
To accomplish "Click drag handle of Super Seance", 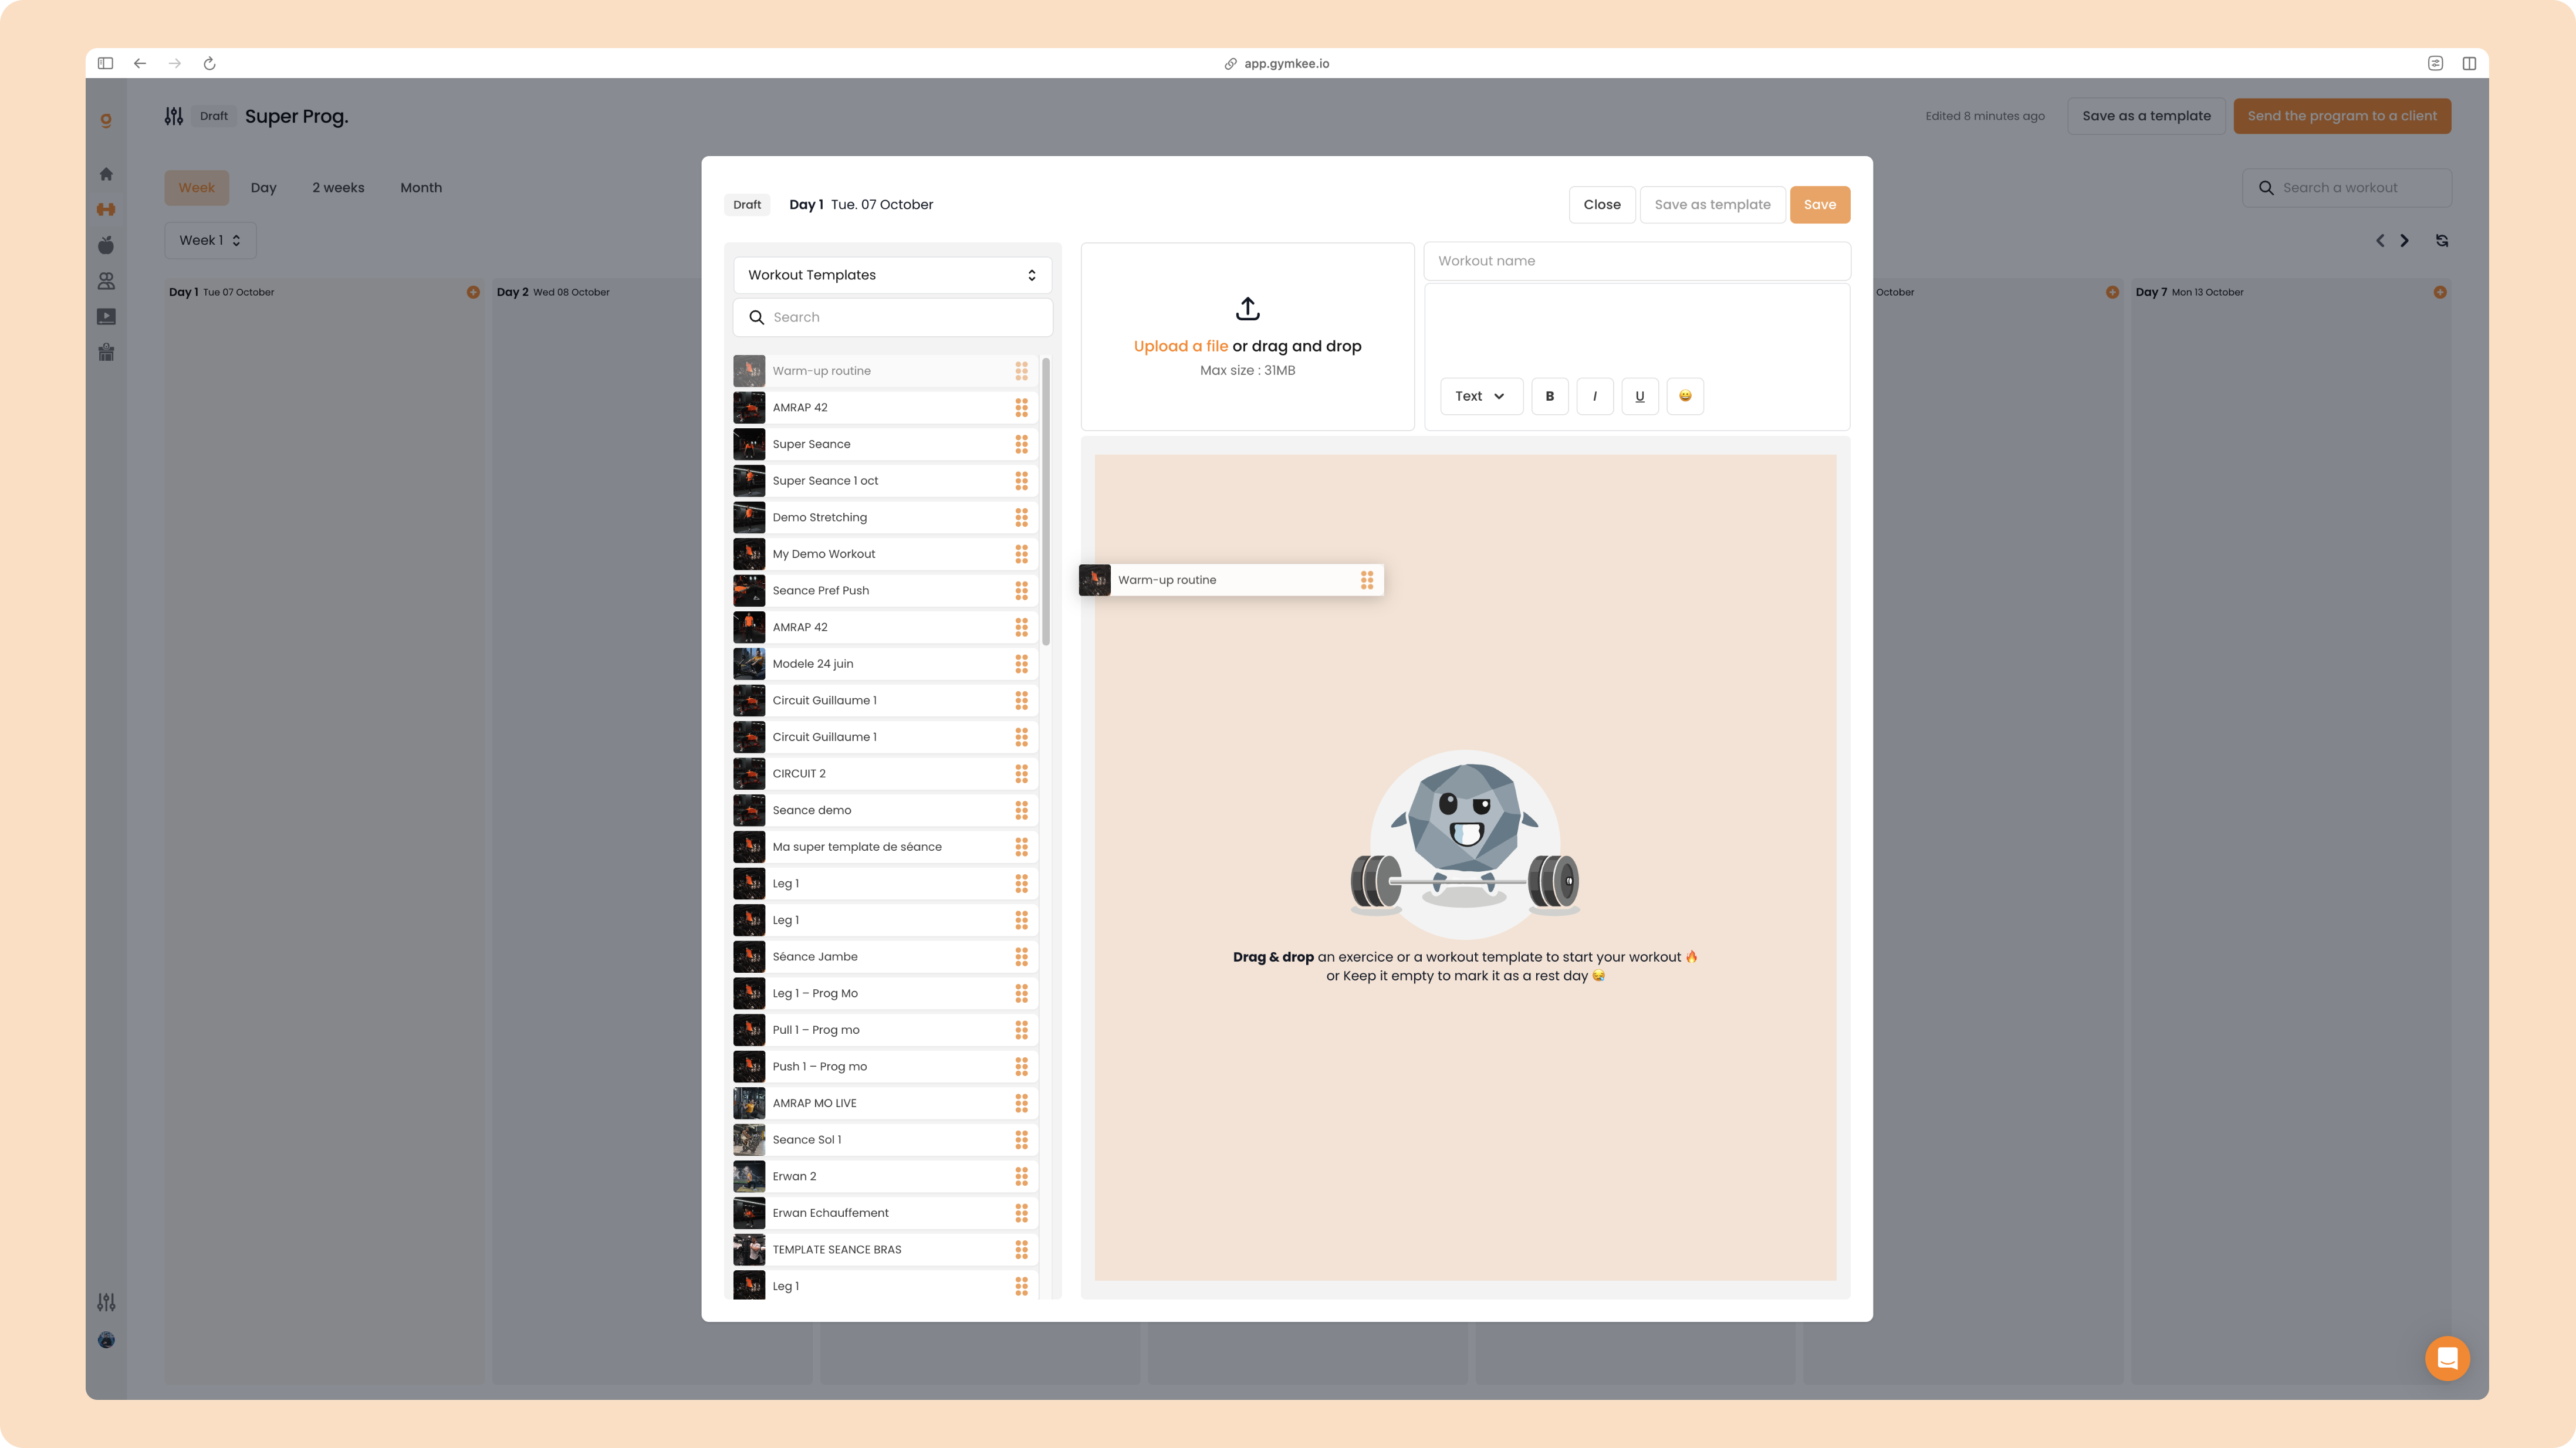I will point(1021,444).
